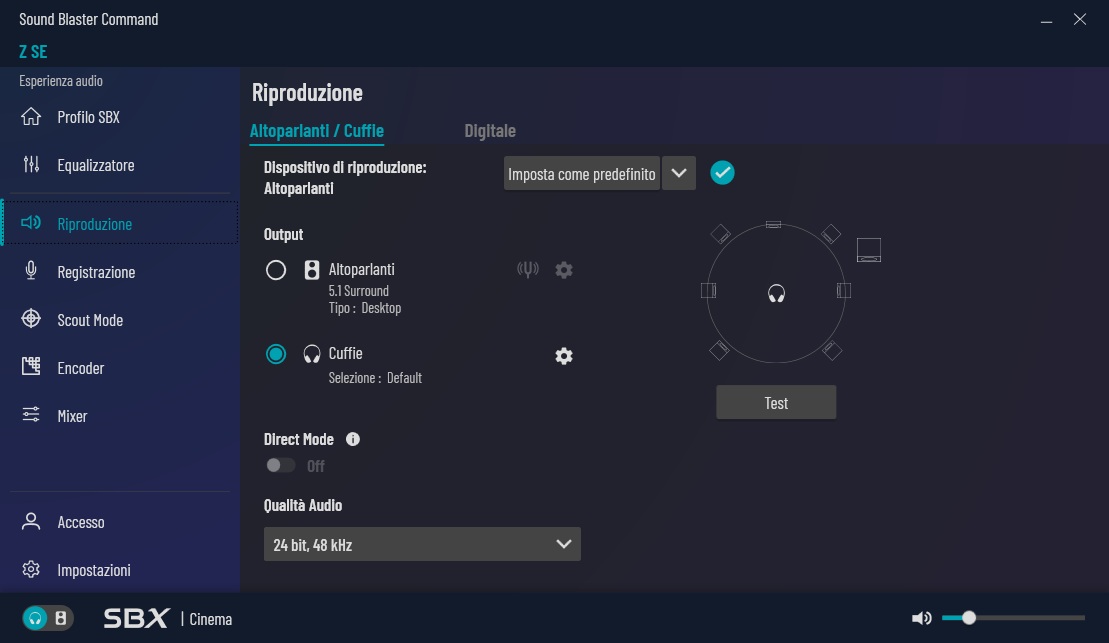Click the Impostazioni label
This screenshot has width=1109, height=643.
pyautogui.click(x=94, y=570)
